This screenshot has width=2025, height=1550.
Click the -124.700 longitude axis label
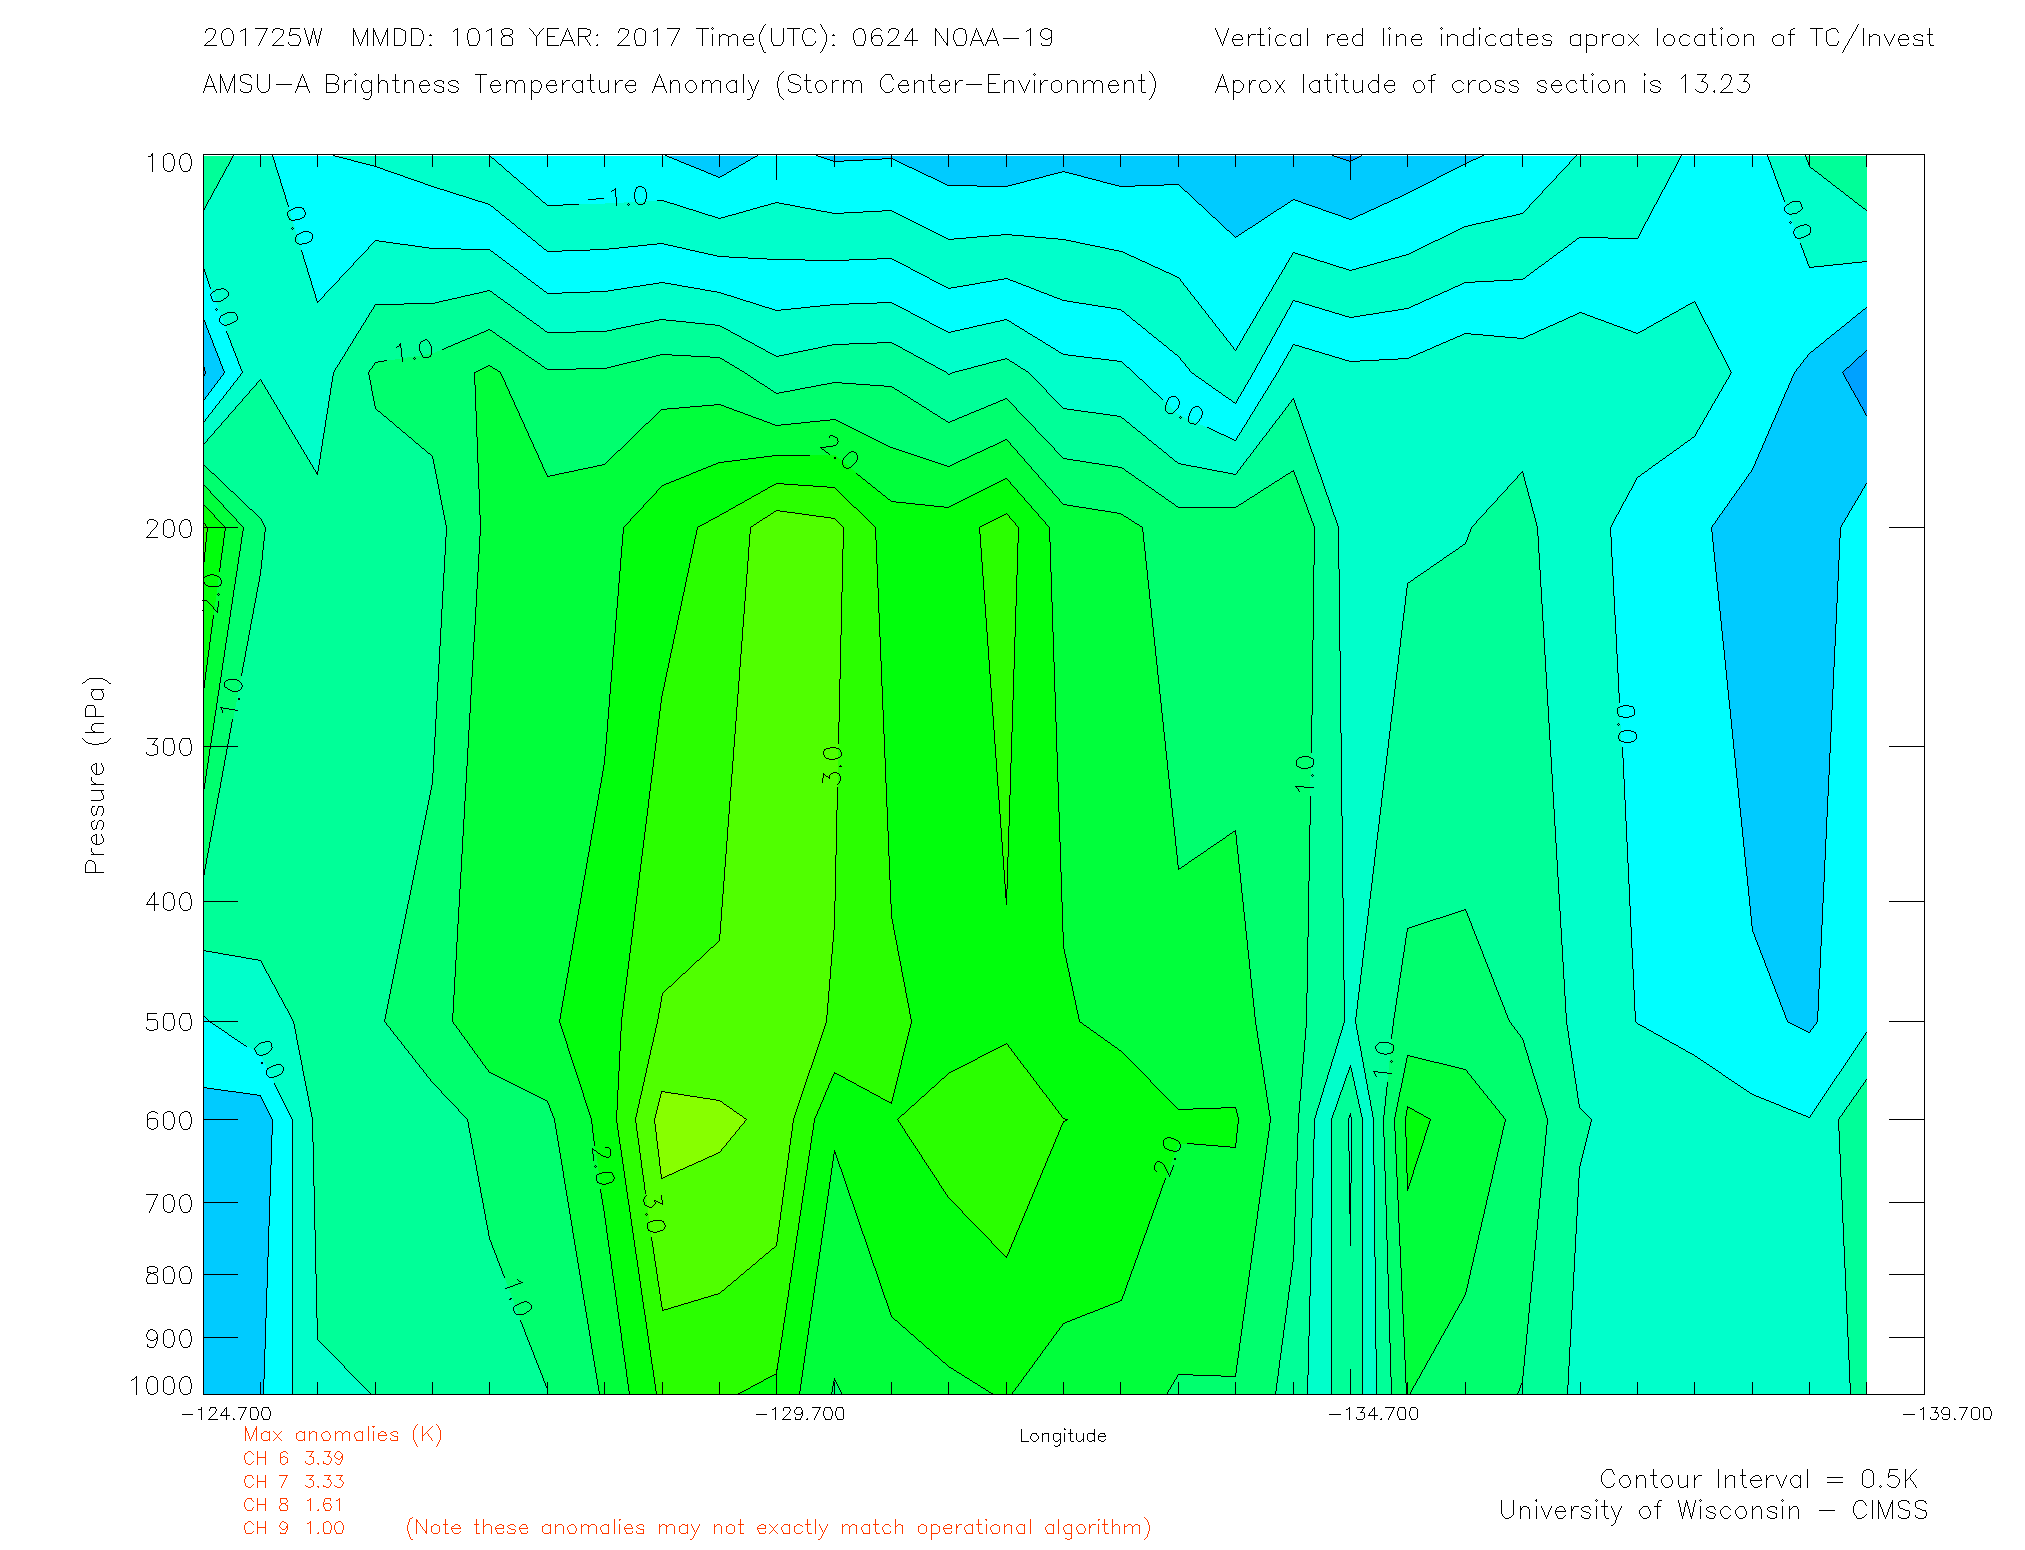point(226,1413)
